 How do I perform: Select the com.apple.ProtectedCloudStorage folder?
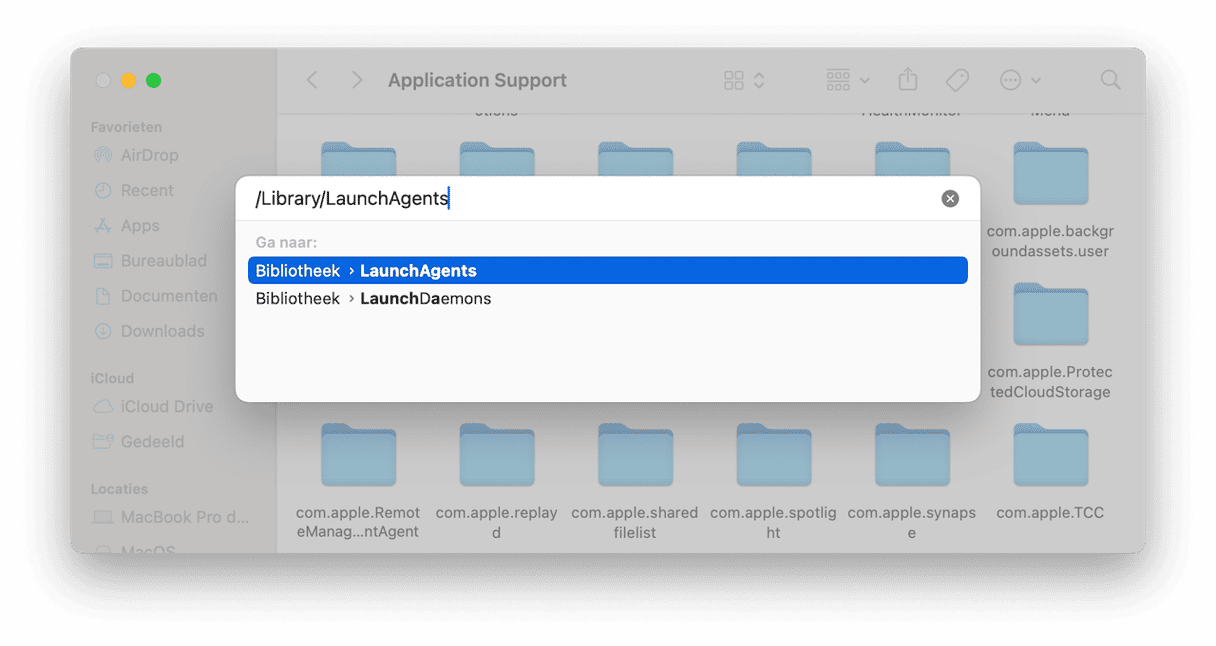coord(1050,342)
